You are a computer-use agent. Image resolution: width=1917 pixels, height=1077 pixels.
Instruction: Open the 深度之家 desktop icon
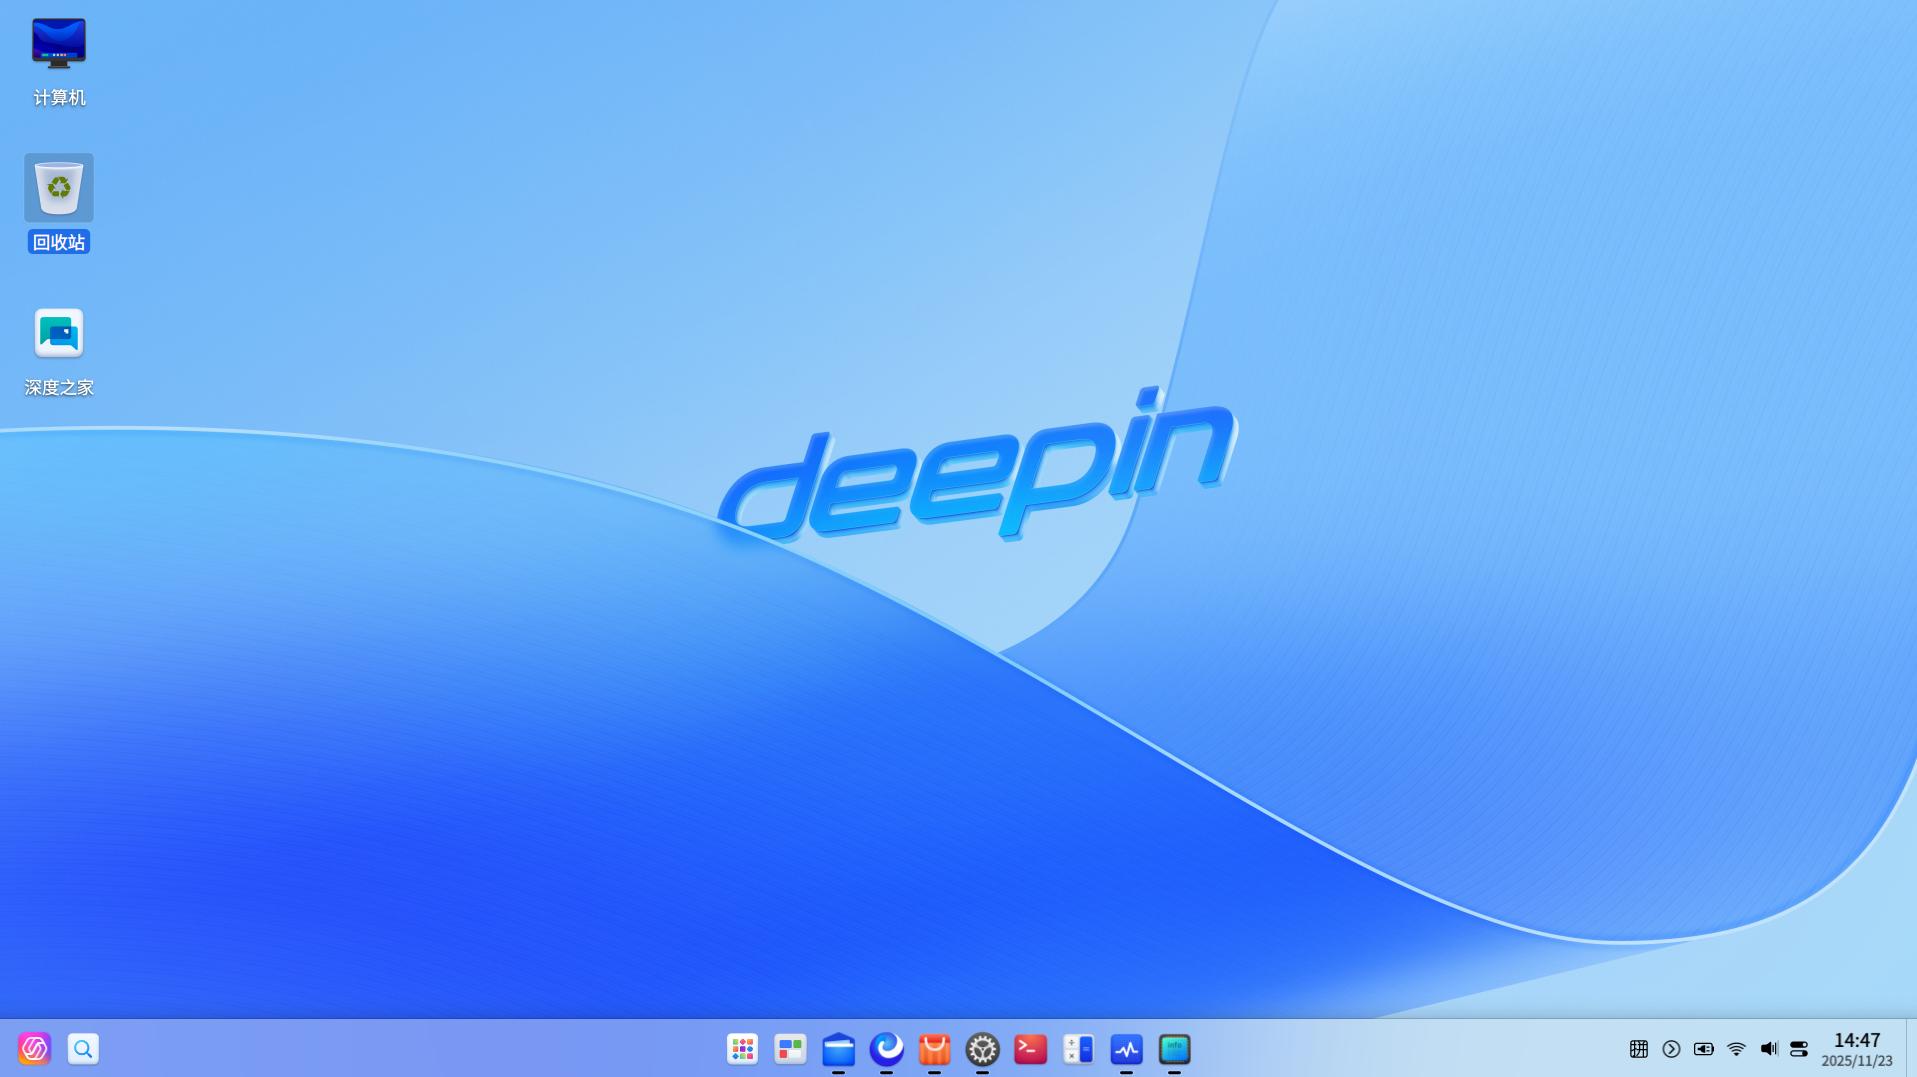pos(59,333)
